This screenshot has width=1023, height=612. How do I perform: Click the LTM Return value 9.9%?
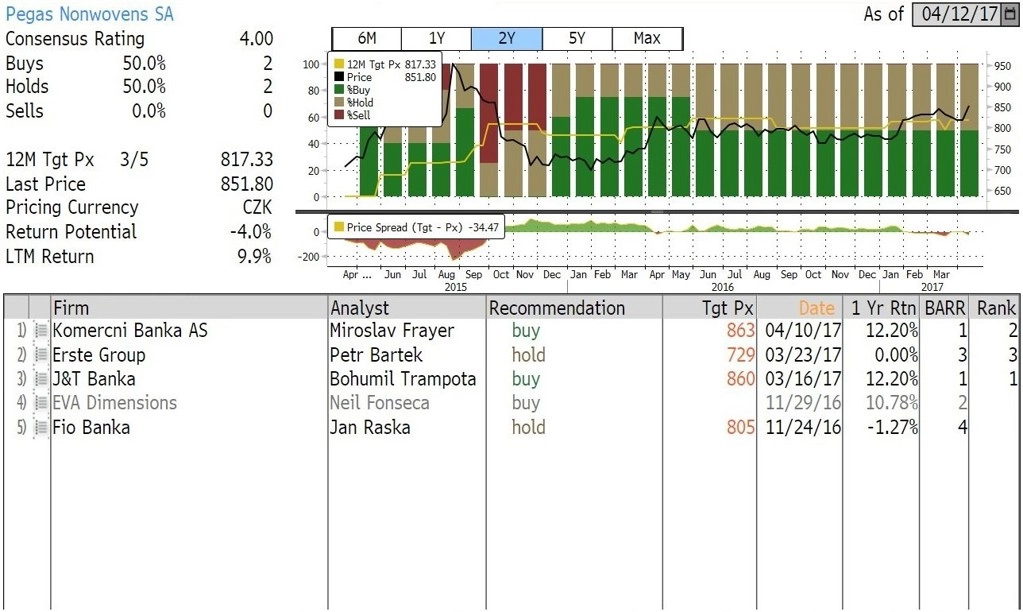[x=254, y=256]
